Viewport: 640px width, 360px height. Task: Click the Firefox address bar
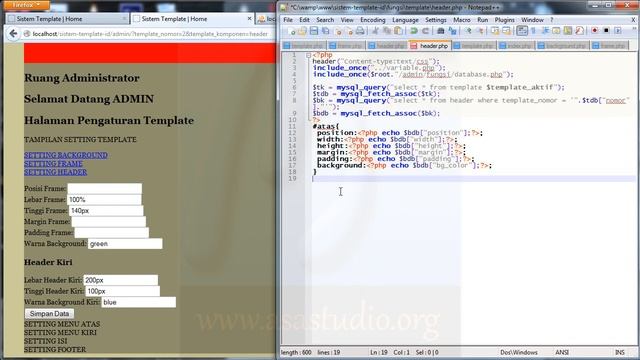150,34
